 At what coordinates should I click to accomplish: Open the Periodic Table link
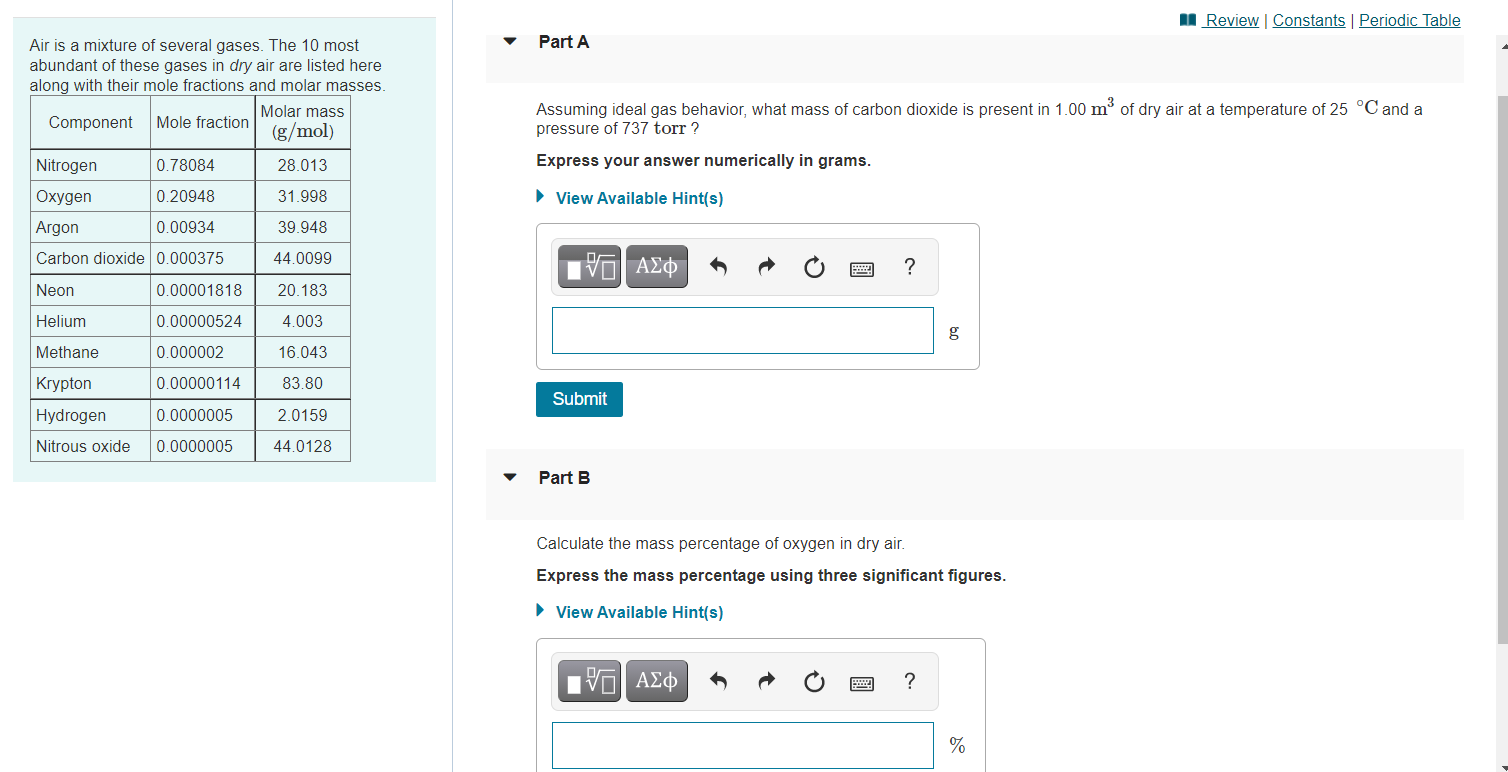click(x=1409, y=20)
